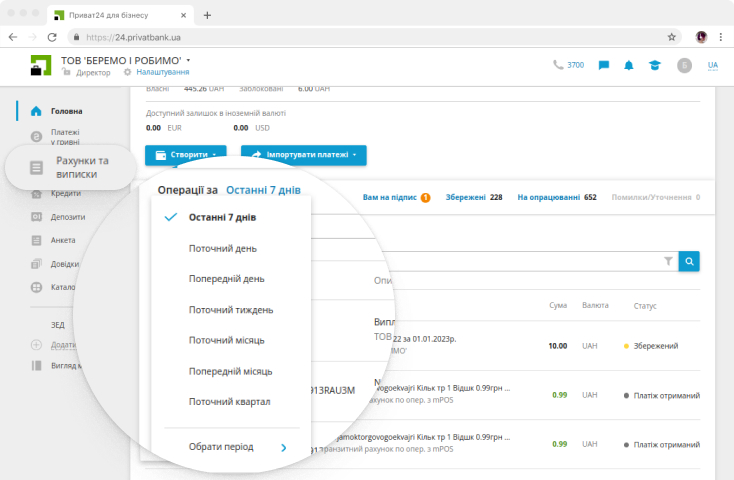Click the payments search input field
Screen dimensions: 734x480
(520, 261)
